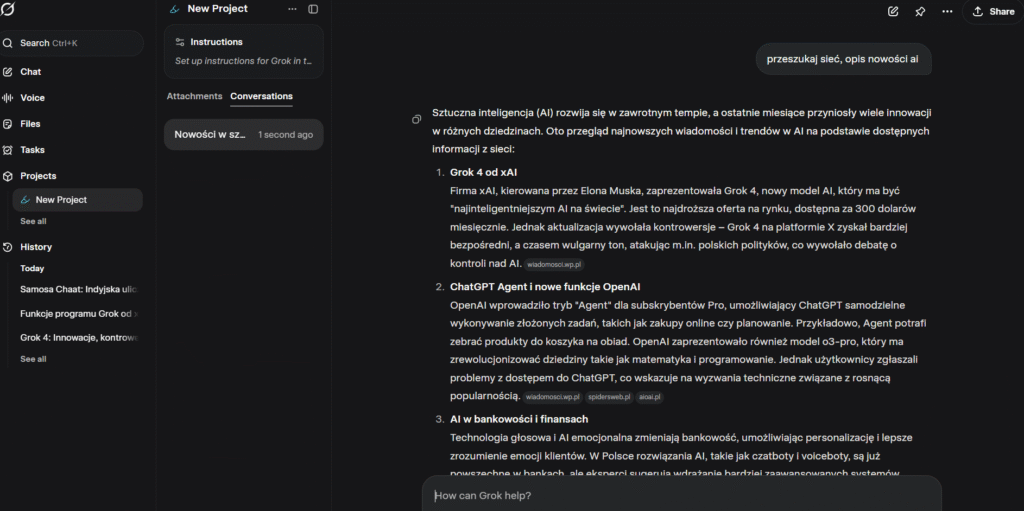
Task: Open Samosa Chaat conversation in history
Action: pos(78,289)
